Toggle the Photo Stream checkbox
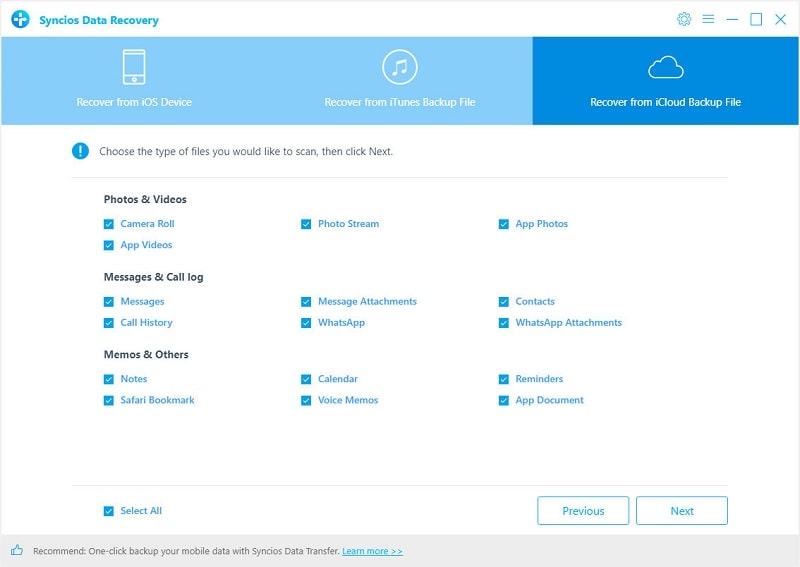This screenshot has height=567, width=800. 306,224
